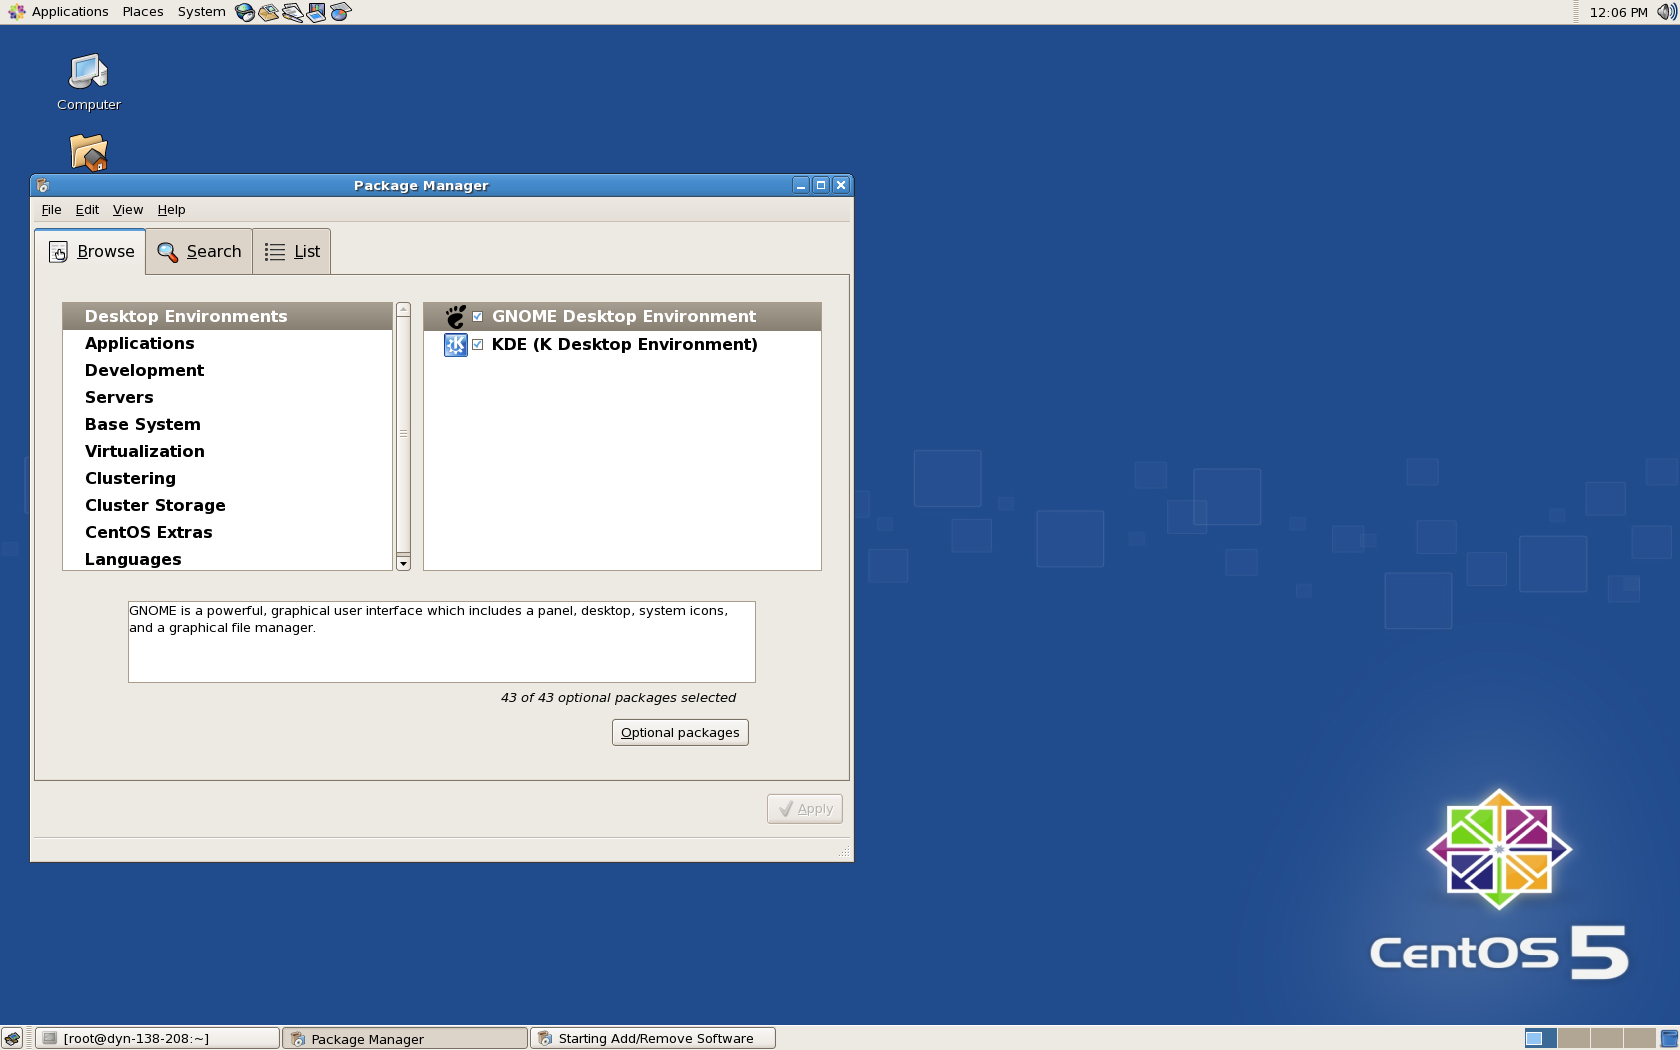This screenshot has height=1050, width=1680.
Task: Open the email client launcher icon
Action: click(269, 12)
